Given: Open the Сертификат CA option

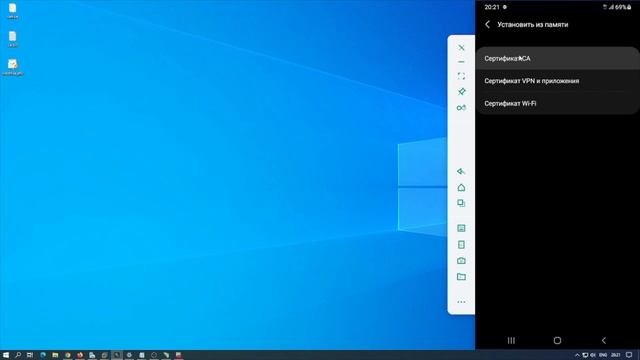Looking at the screenshot, I should click(558, 58).
